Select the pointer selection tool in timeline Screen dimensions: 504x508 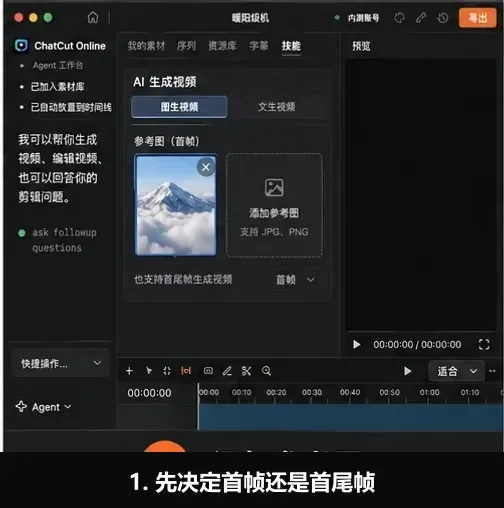(148, 371)
